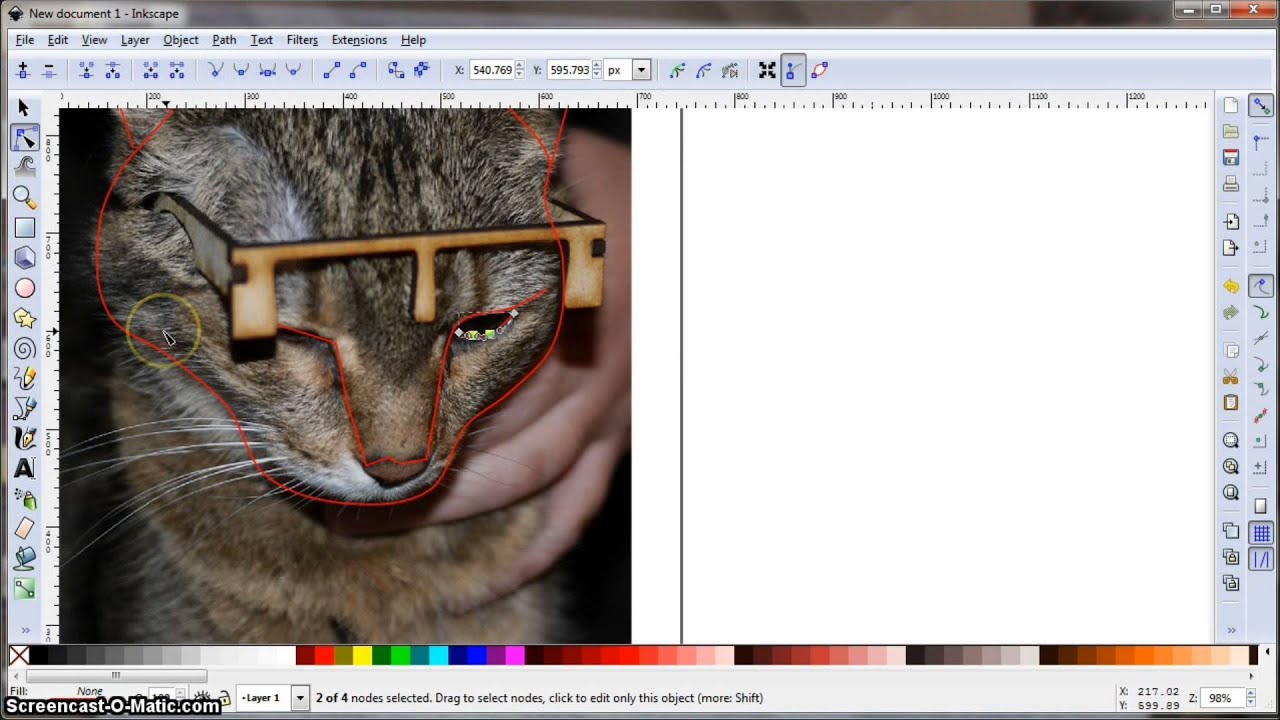This screenshot has height=720, width=1280.
Task: Click Join endnodes with segment icon
Action: 150,70
